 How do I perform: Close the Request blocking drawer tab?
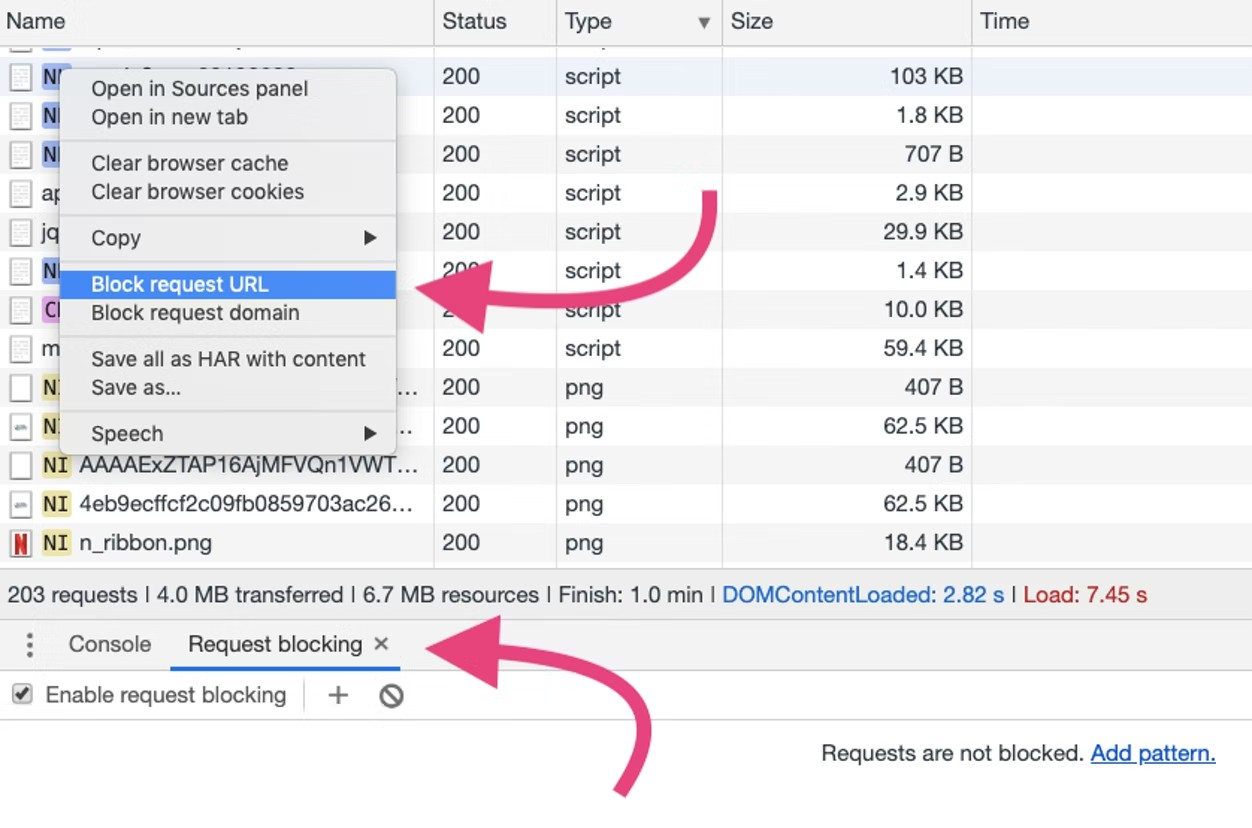click(381, 645)
